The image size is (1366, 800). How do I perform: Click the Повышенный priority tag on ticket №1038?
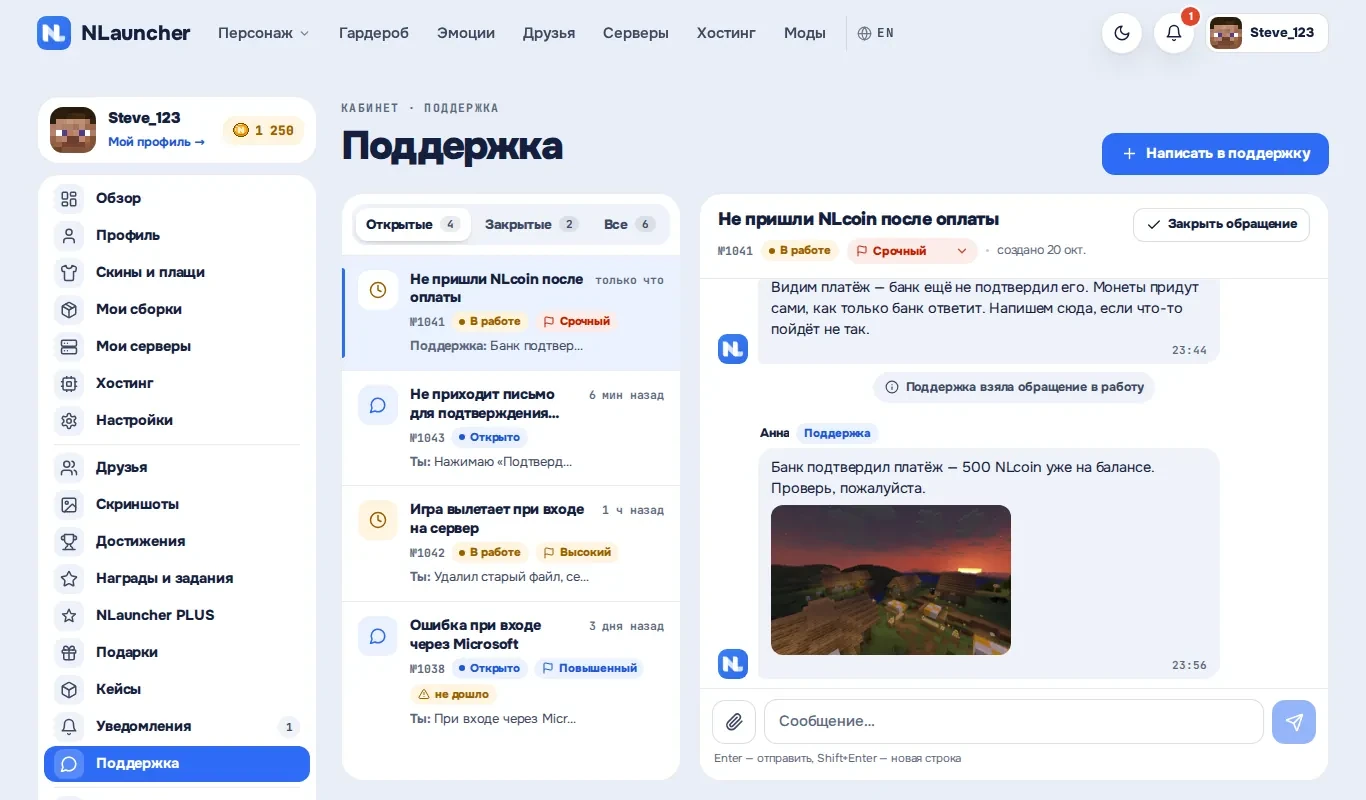[x=588, y=668]
